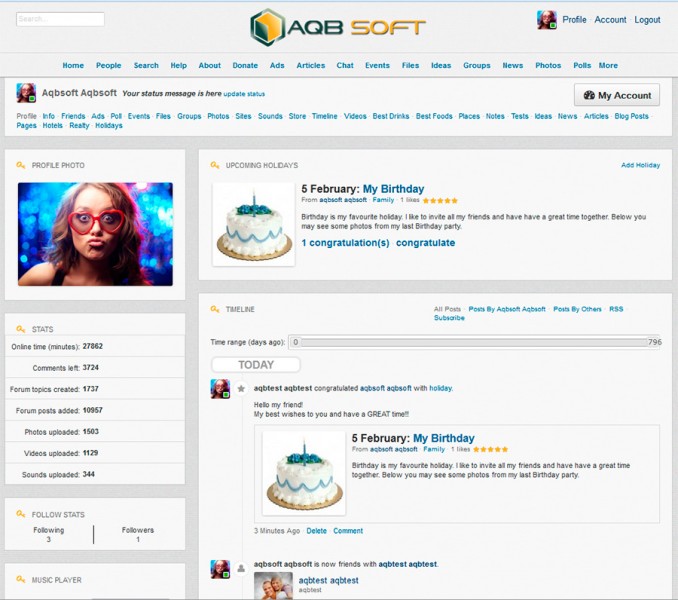Click the slider handle showing 0
678x600 pixels.
click(295, 342)
